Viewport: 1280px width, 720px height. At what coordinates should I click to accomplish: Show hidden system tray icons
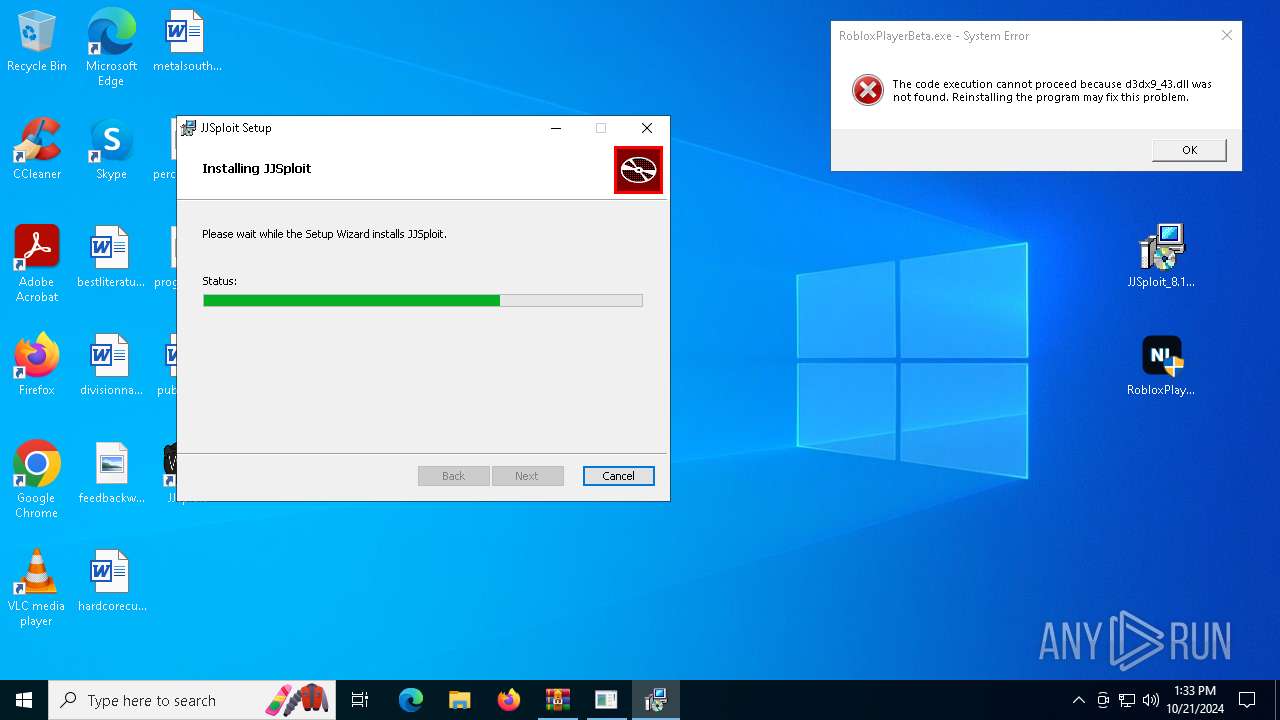1078,700
